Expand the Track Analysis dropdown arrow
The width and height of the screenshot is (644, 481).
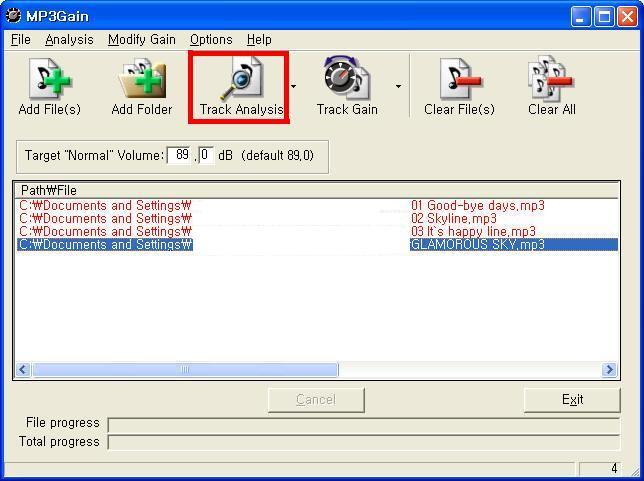click(x=293, y=86)
